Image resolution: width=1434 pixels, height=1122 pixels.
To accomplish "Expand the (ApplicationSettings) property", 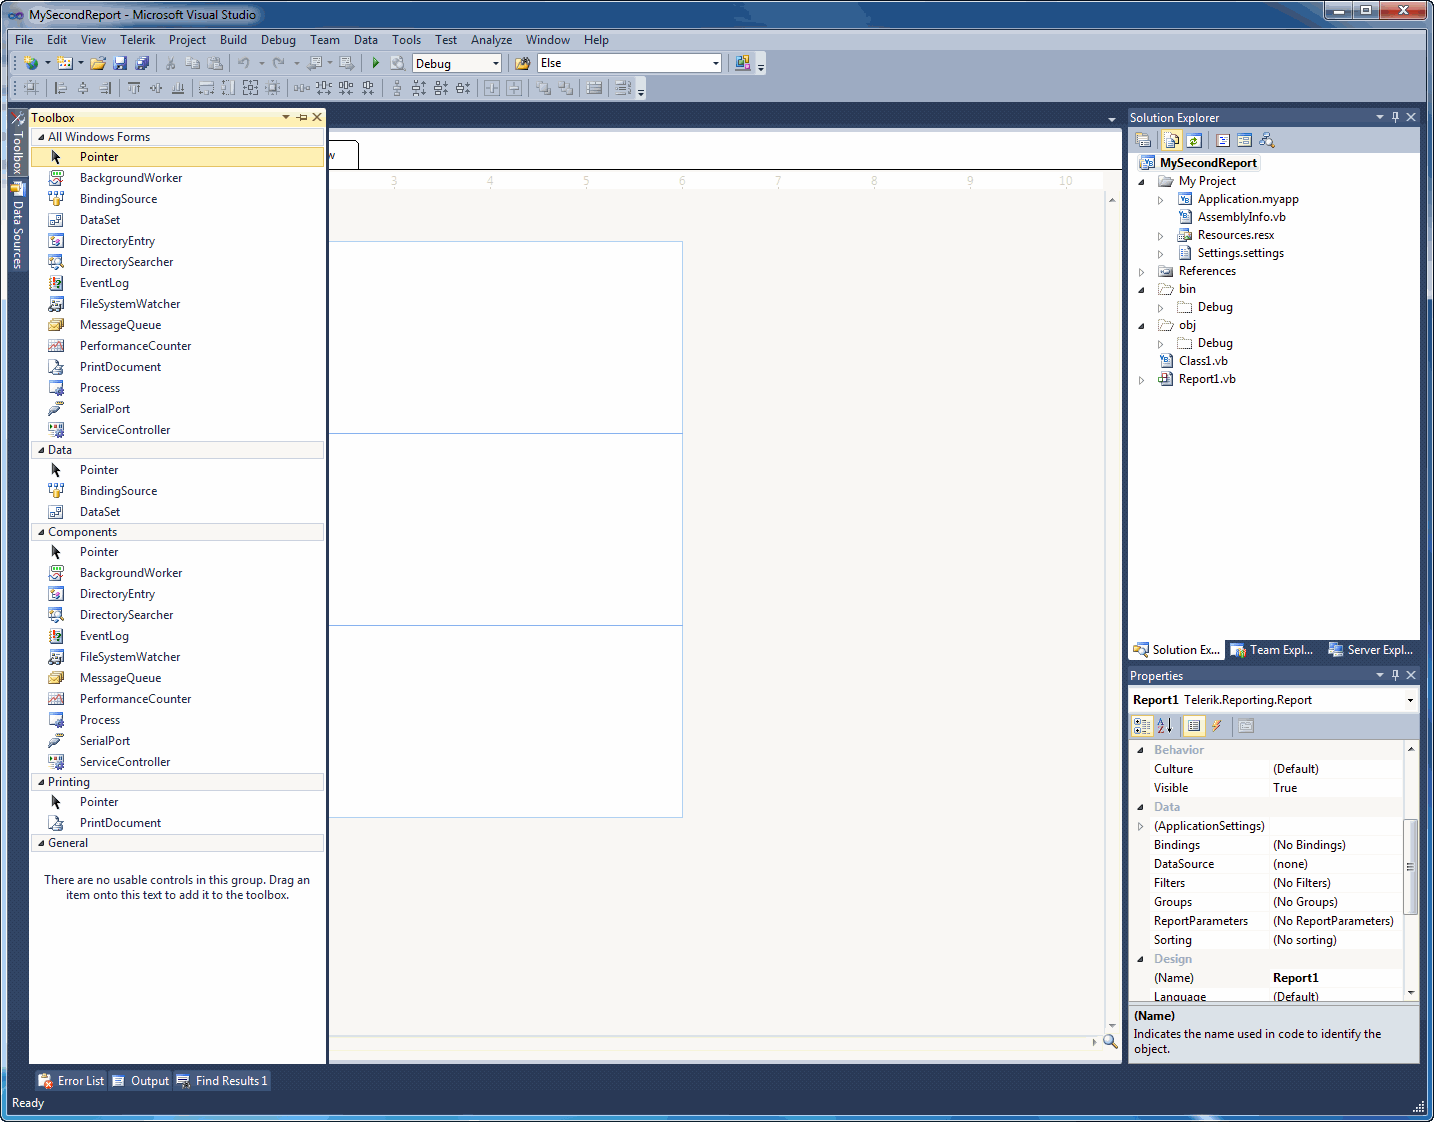I will tap(1140, 826).
